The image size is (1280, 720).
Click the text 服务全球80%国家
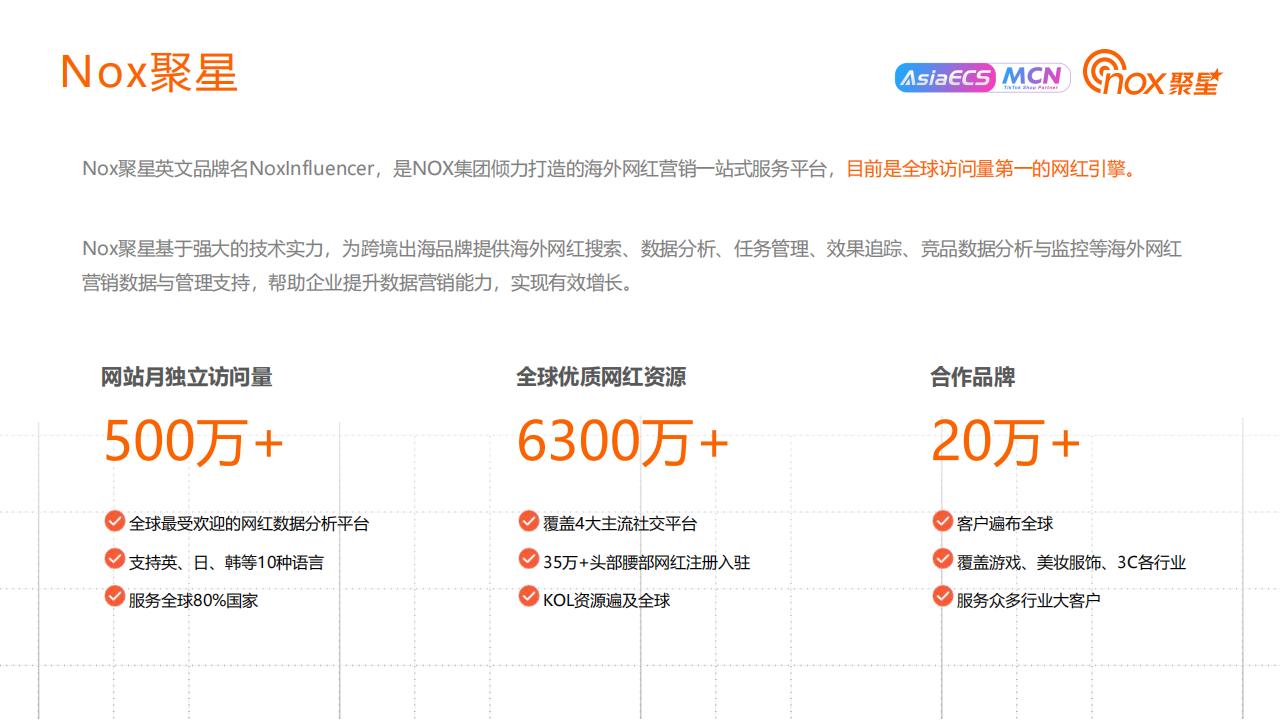pyautogui.click(x=193, y=600)
